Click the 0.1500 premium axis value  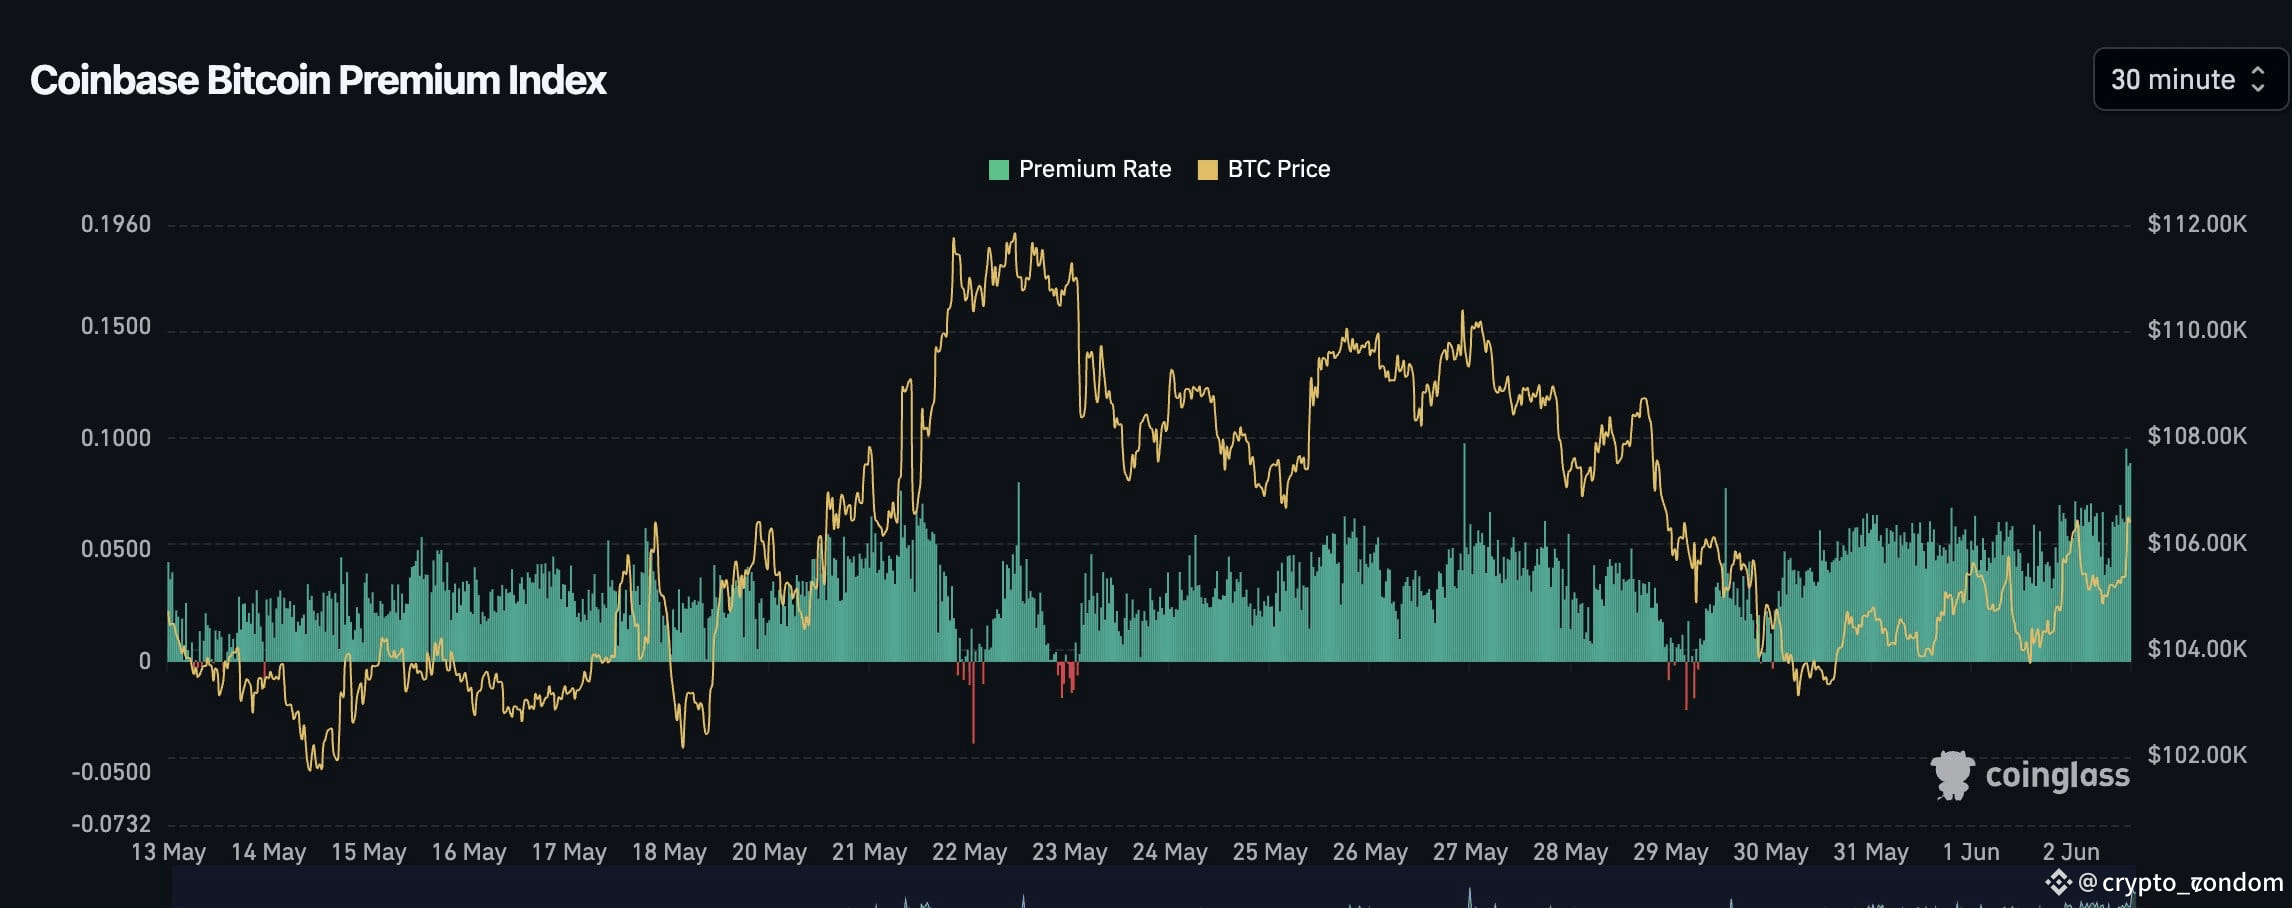(116, 326)
